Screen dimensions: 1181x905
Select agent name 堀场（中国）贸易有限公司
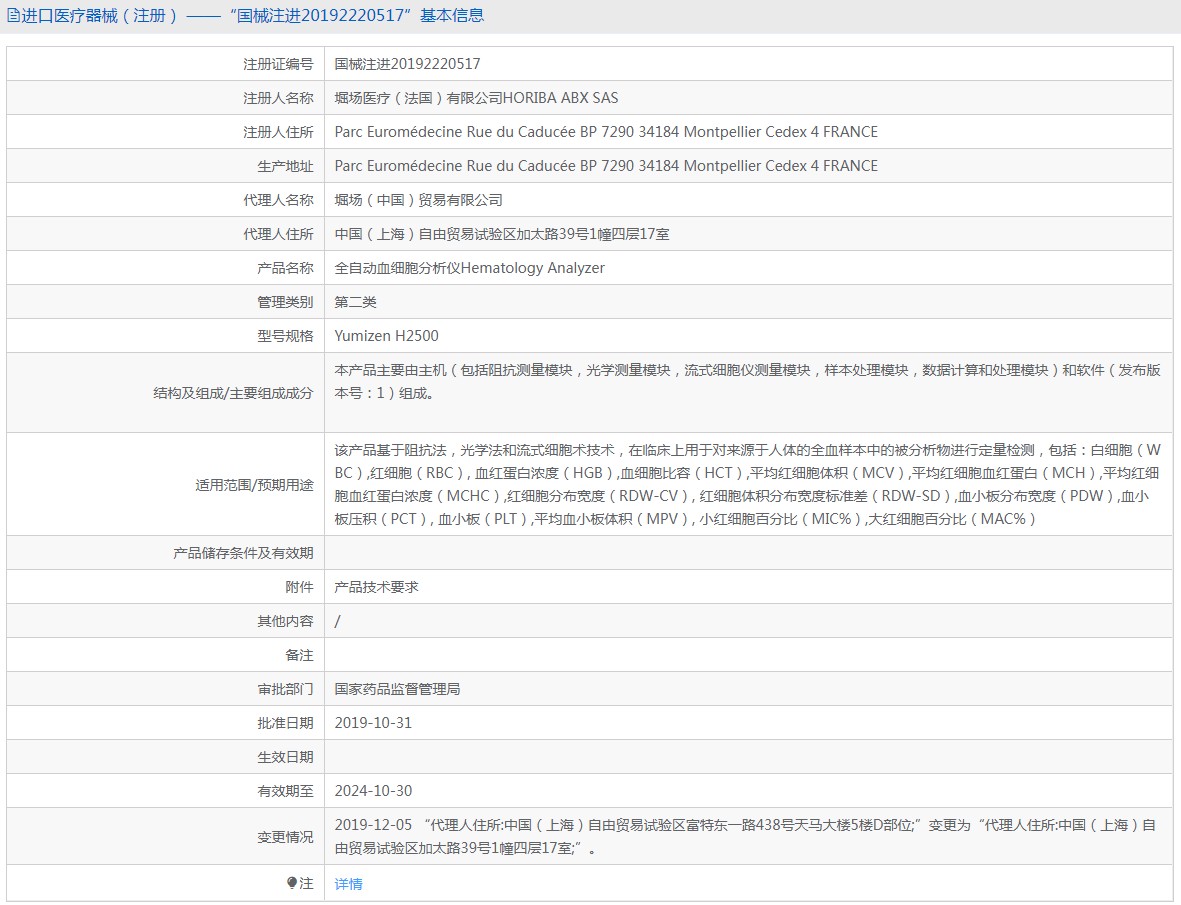(418, 200)
